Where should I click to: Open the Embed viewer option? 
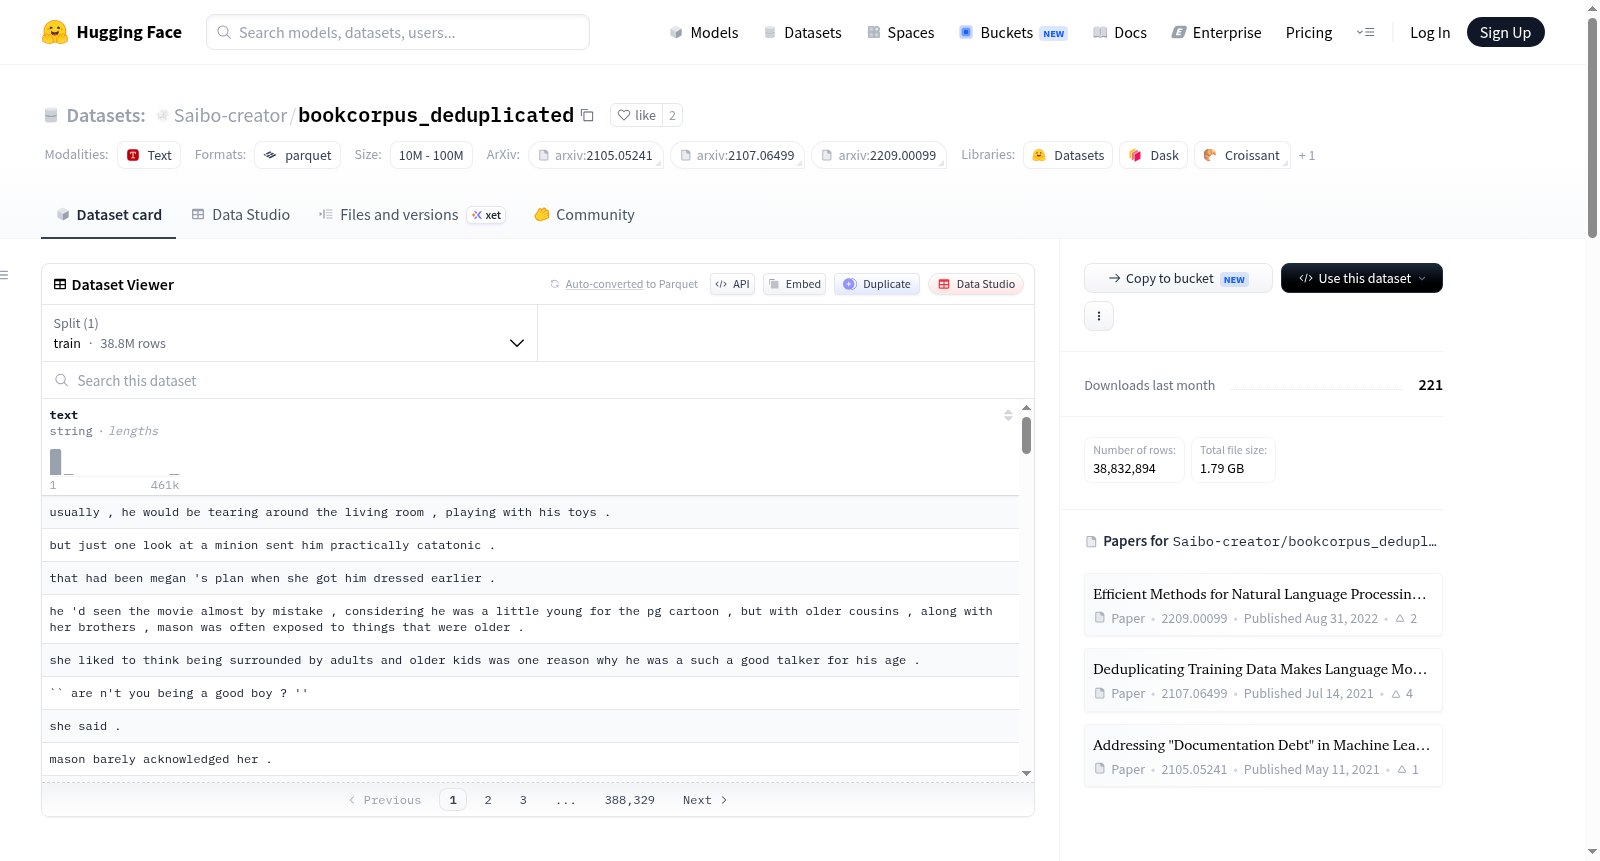(x=795, y=284)
